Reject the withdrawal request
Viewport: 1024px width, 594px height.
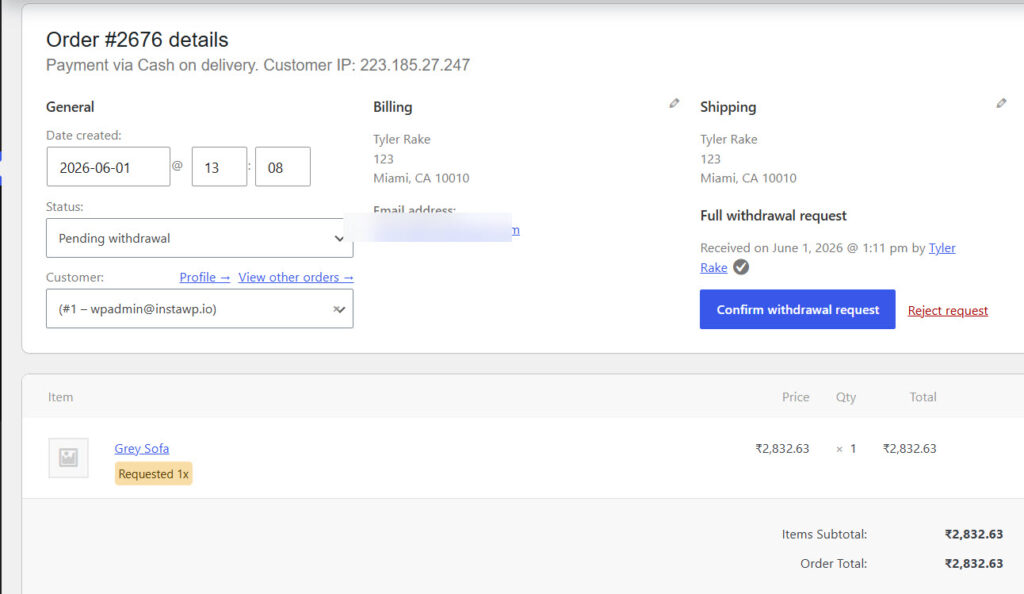[948, 311]
